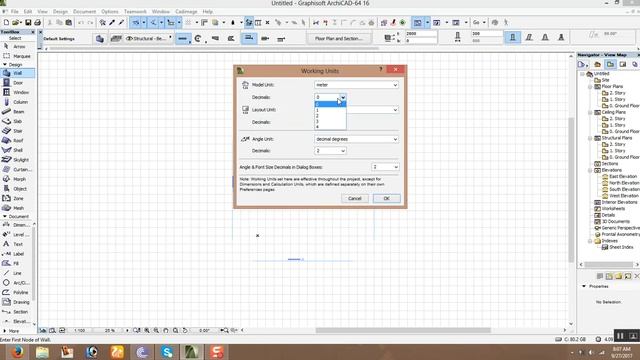Choose the Fill tool

[x=16, y=263]
